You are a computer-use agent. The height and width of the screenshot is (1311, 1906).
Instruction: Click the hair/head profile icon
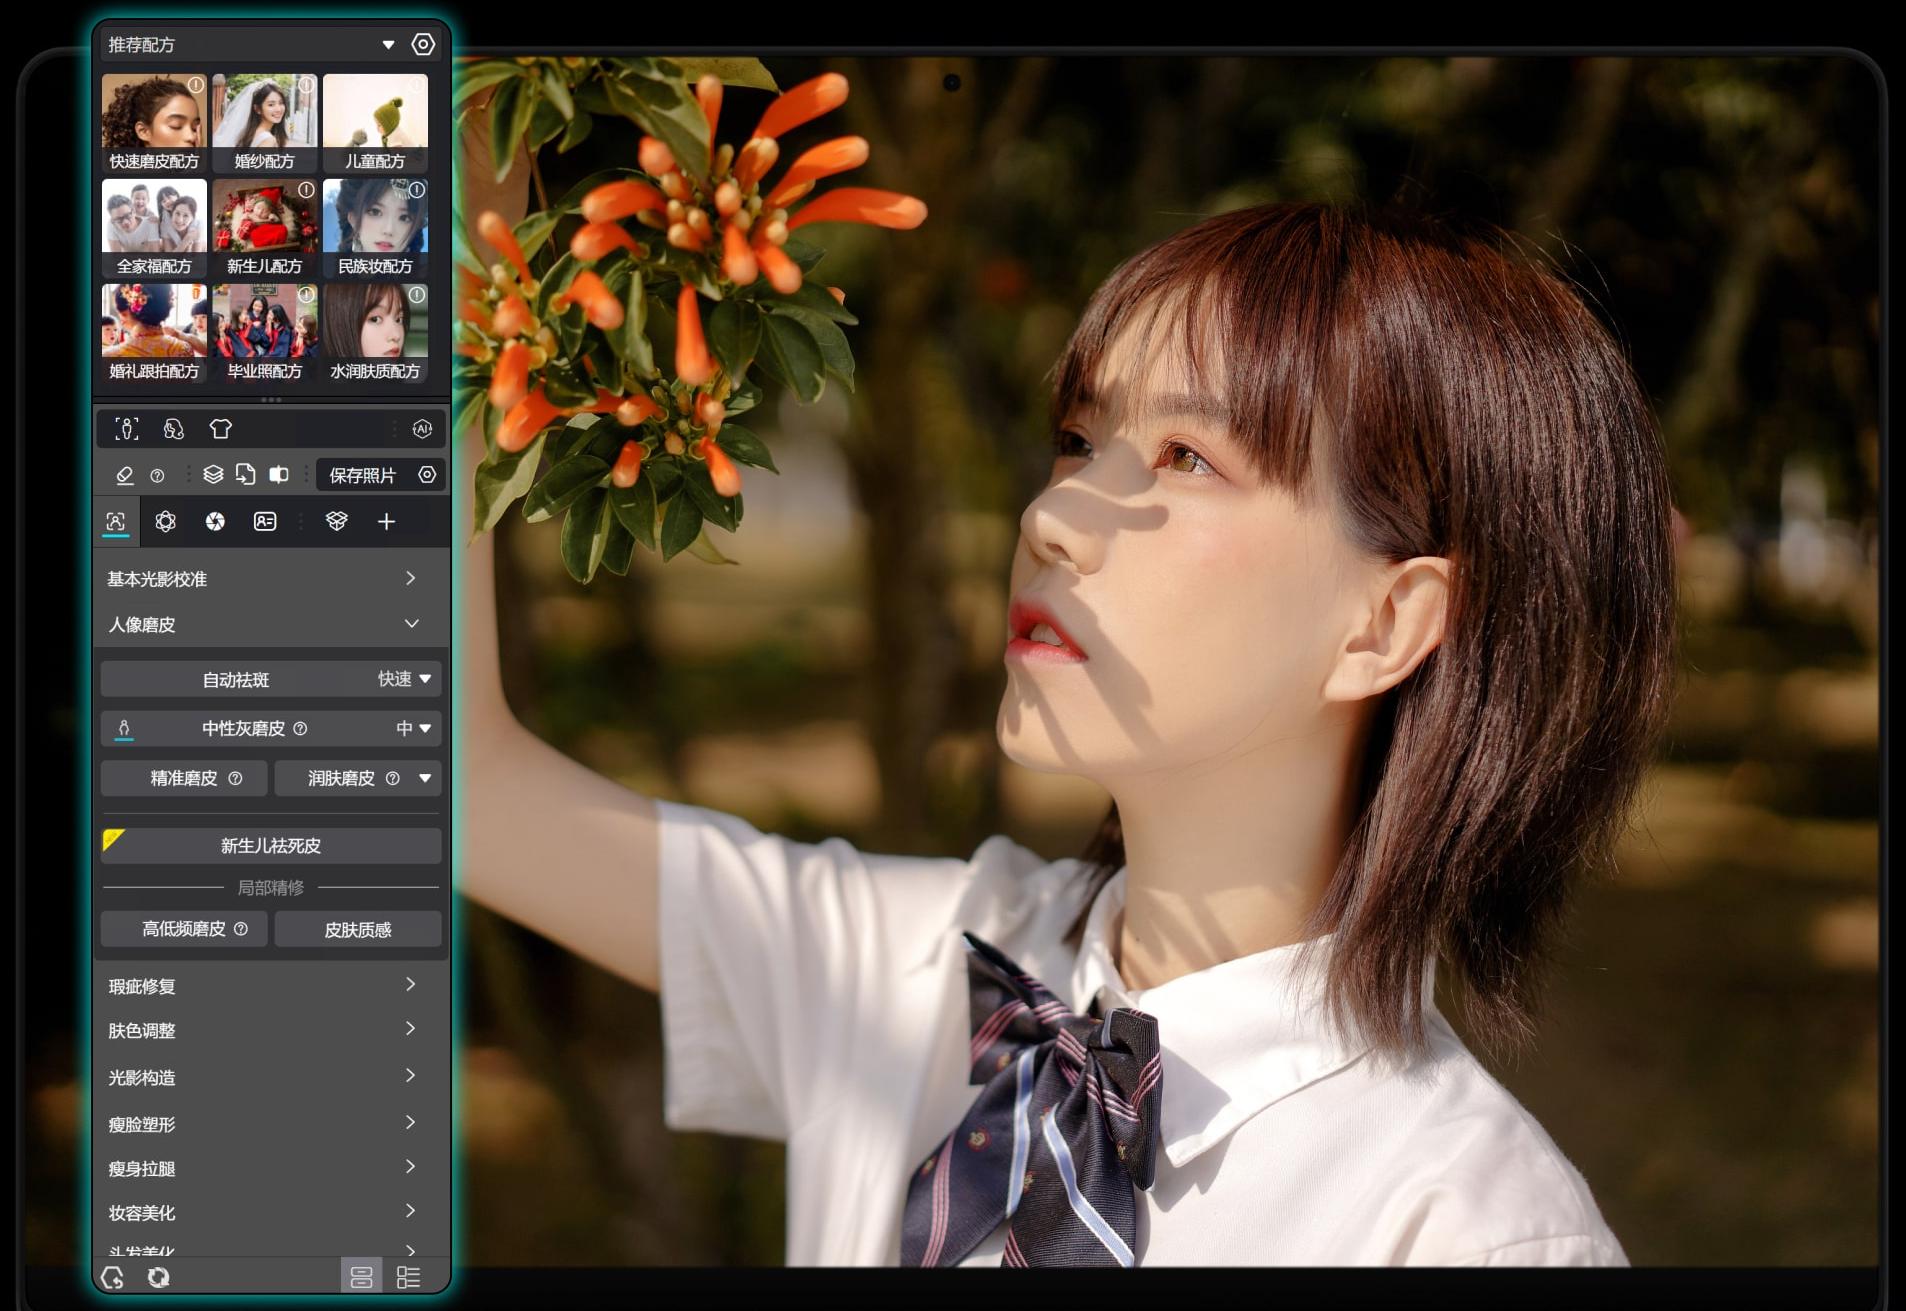pyautogui.click(x=174, y=429)
